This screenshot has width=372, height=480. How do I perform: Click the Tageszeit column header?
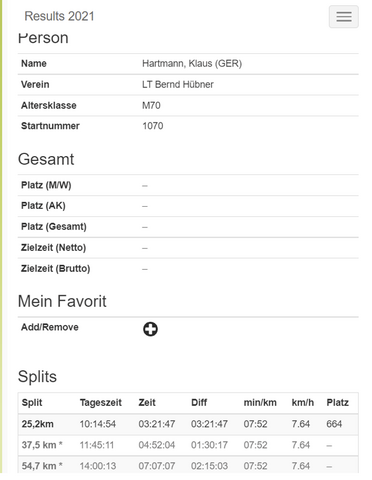101,403
